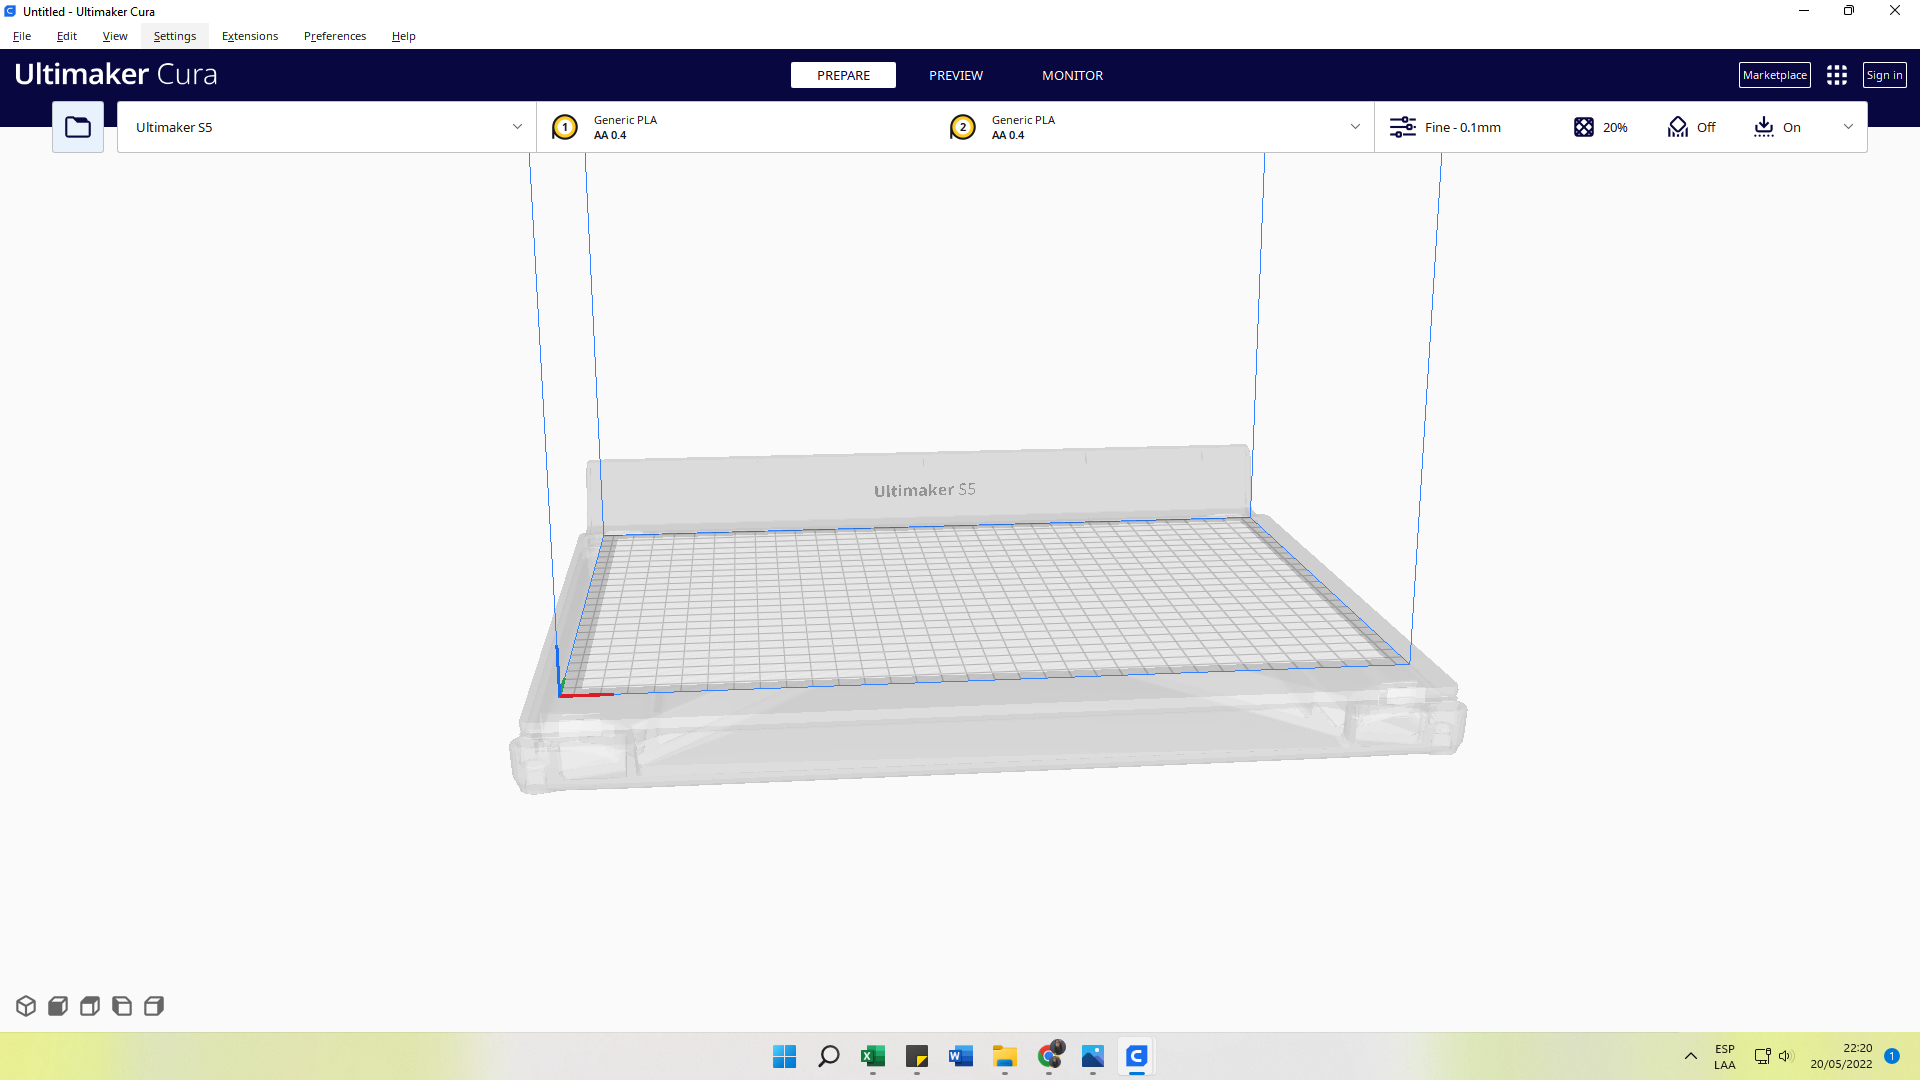The image size is (1920, 1080).
Task: Click the 20% infill value
Action: click(1615, 127)
